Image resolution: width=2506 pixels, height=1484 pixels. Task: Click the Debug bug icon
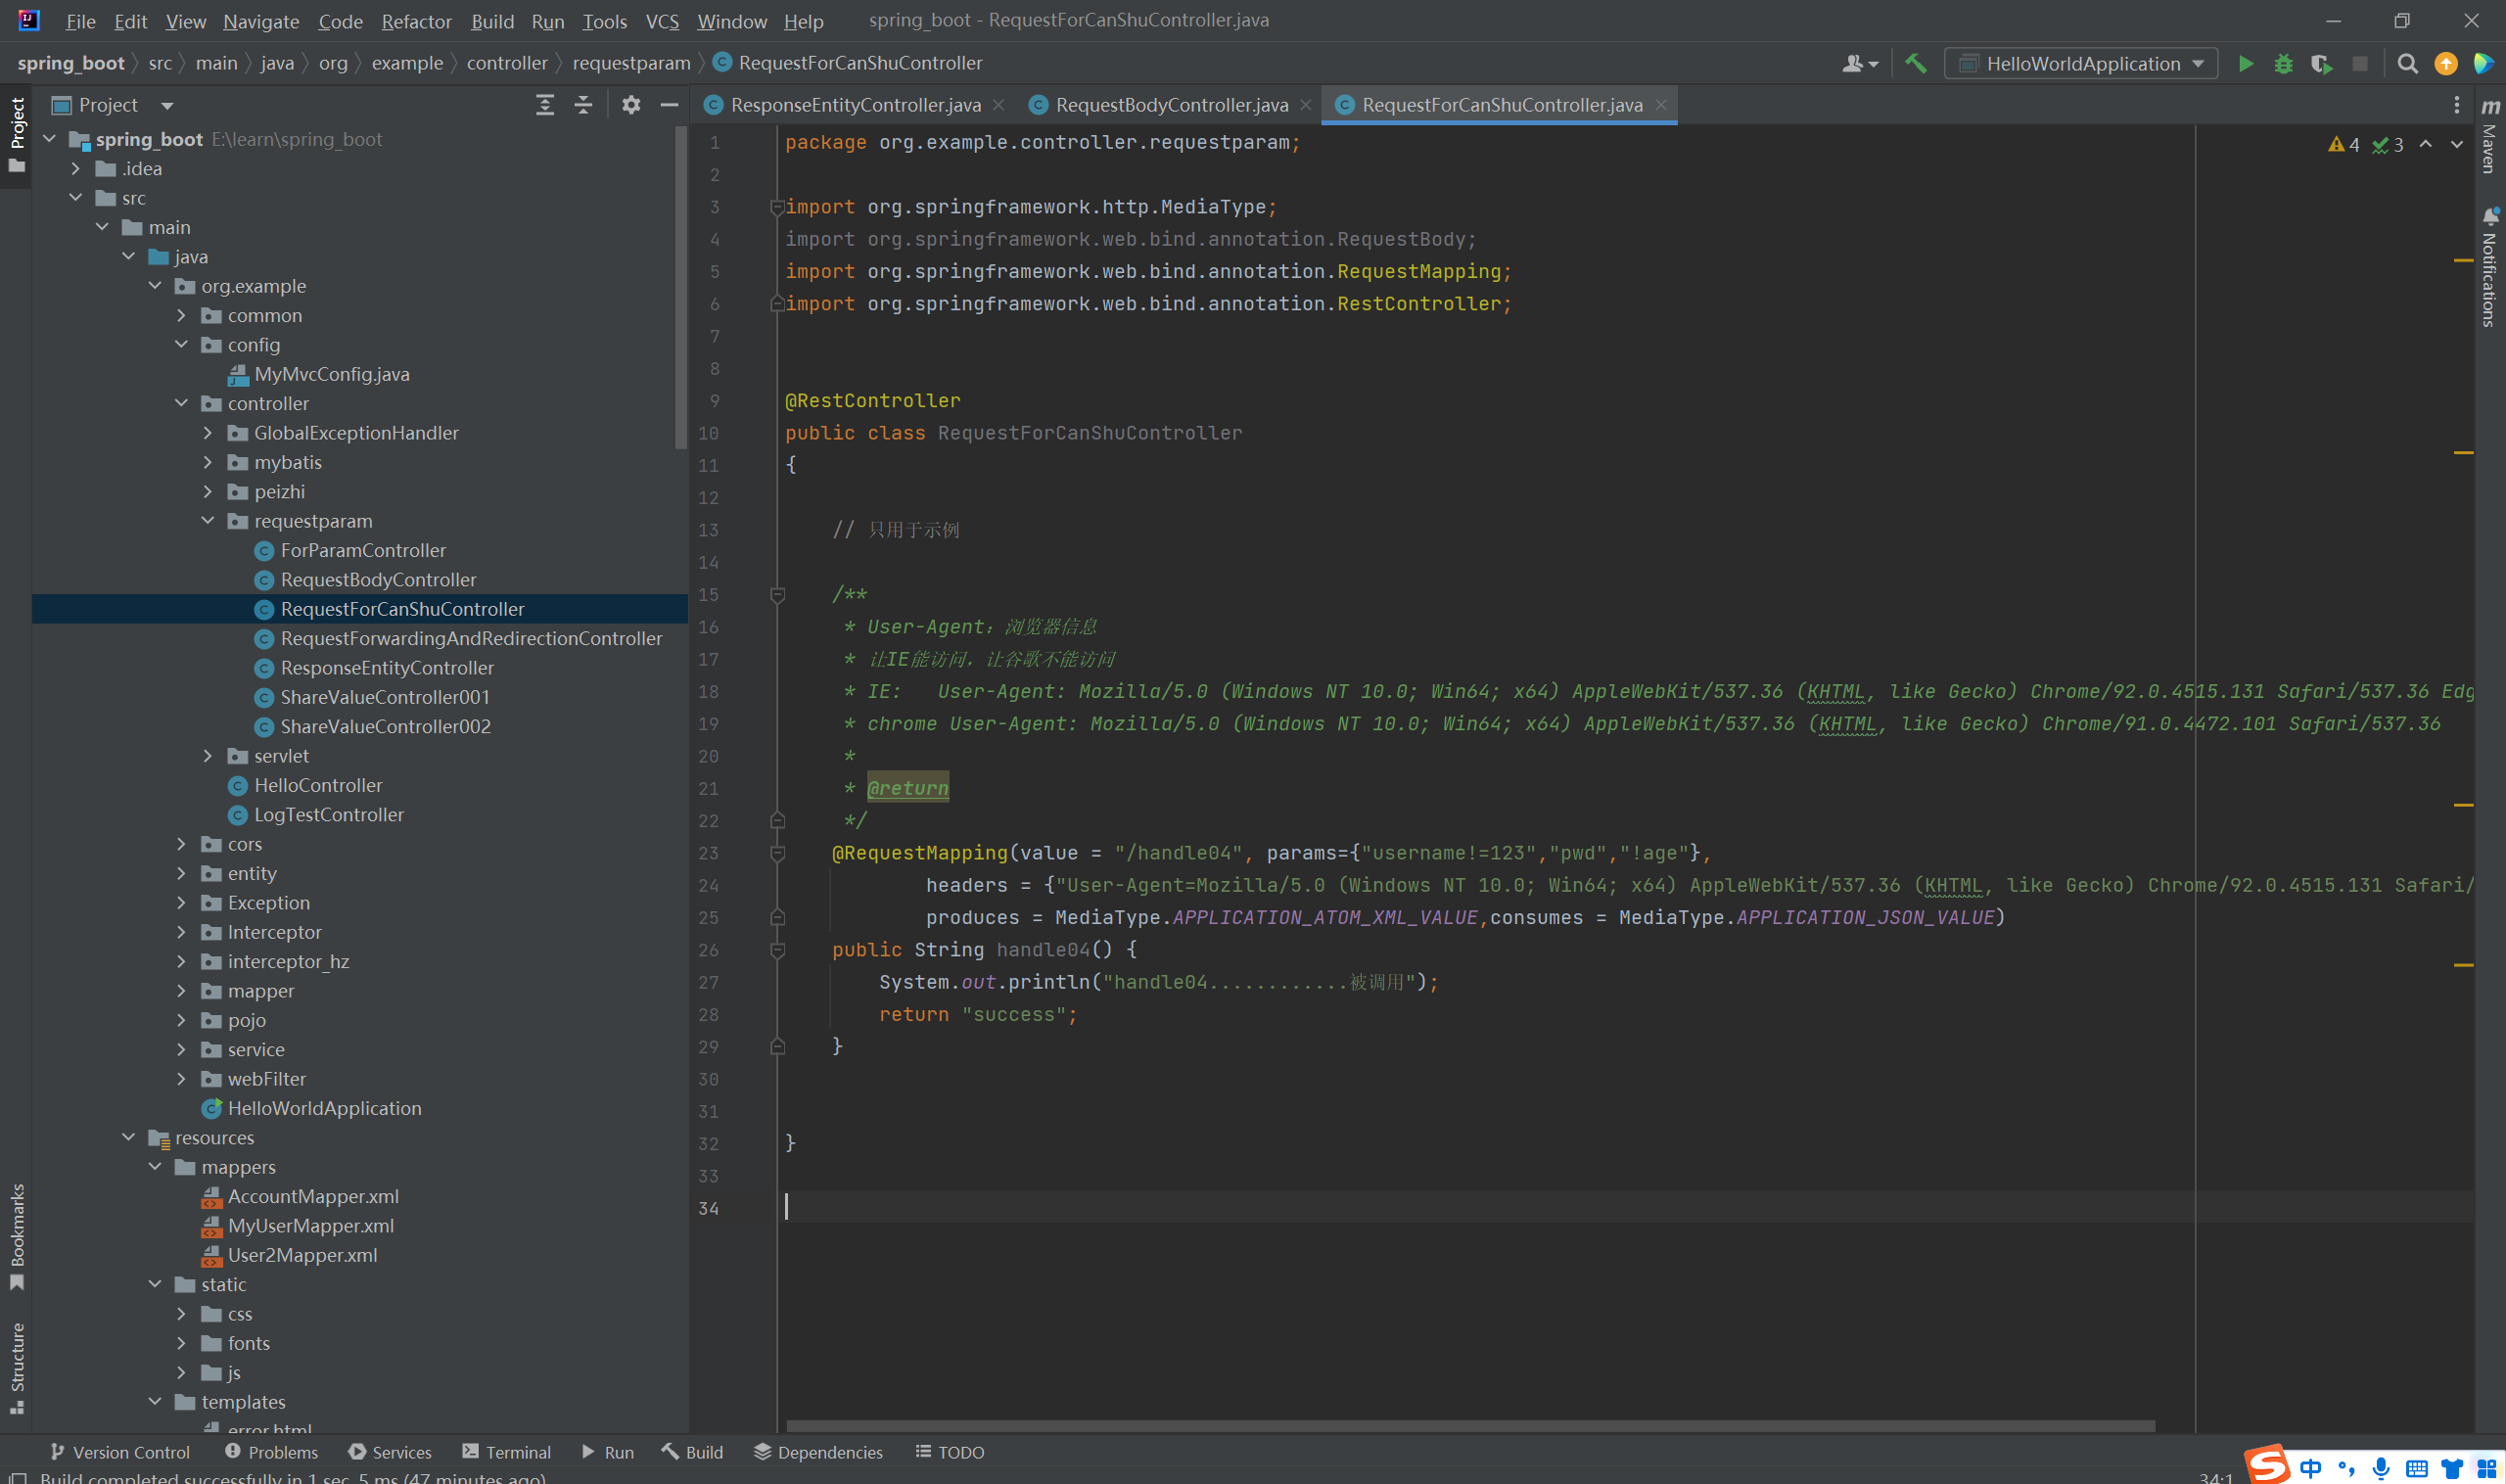(2283, 64)
